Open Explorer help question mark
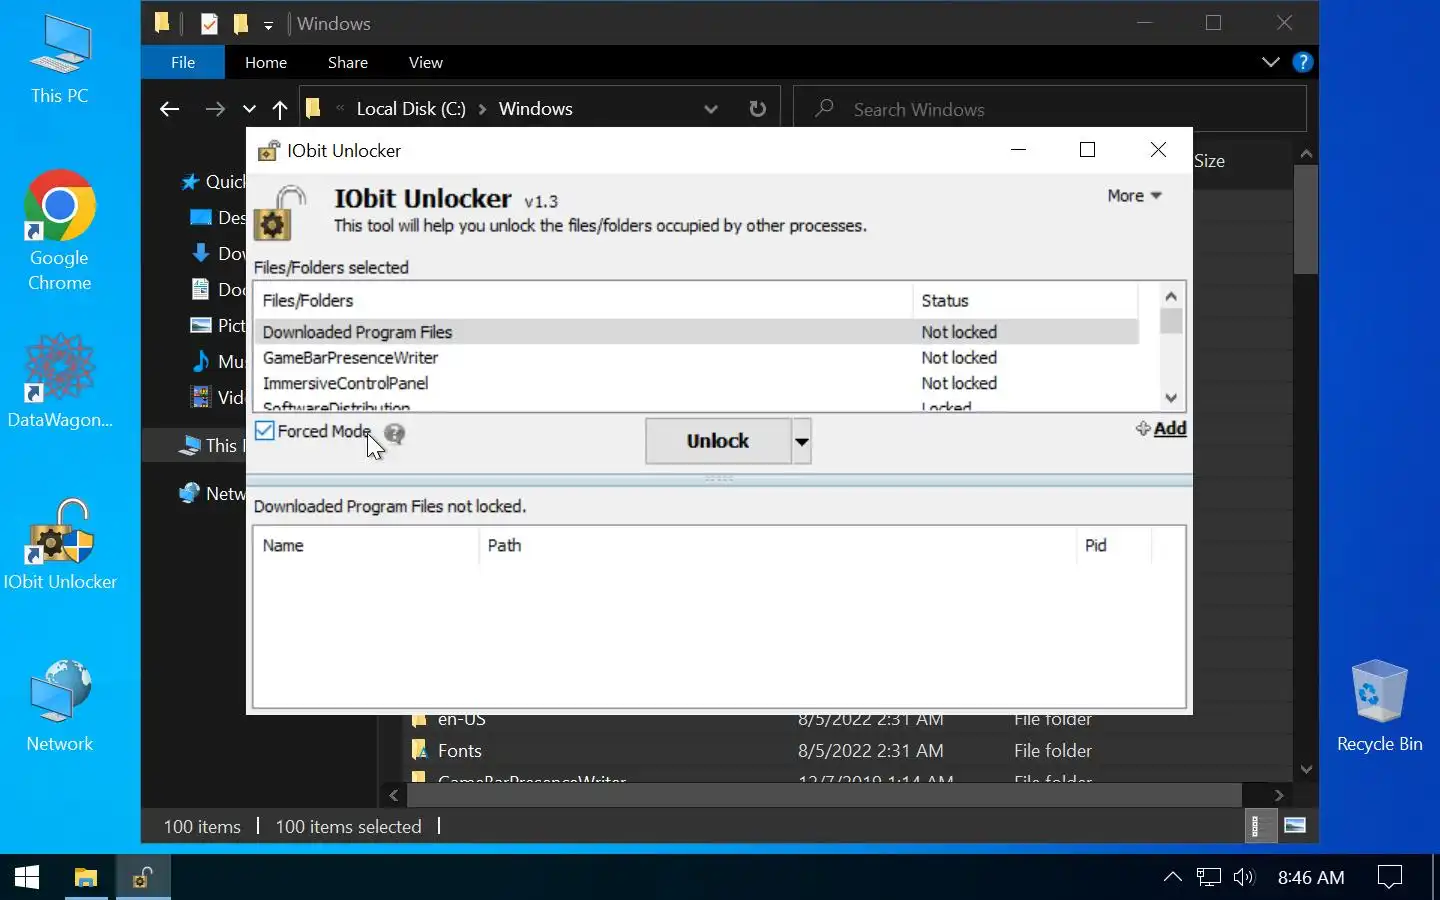Viewport: 1440px width, 900px height. [1302, 62]
